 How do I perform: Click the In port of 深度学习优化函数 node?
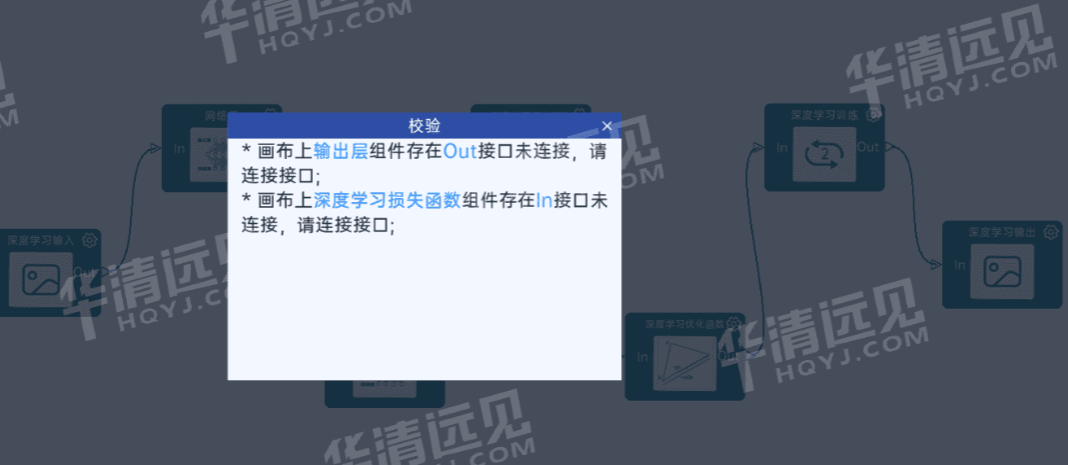(x=642, y=357)
